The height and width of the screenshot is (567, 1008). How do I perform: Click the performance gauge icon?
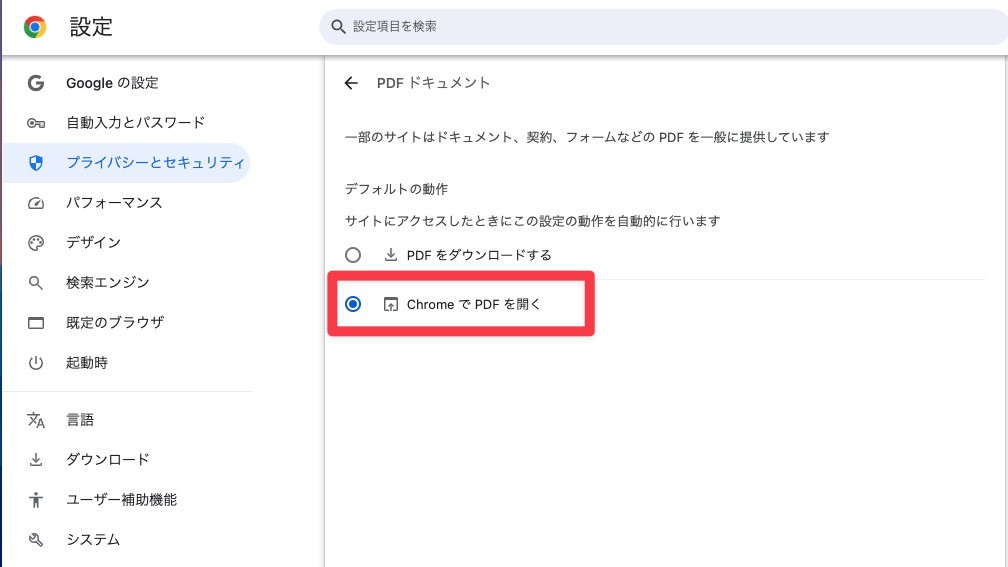(x=36, y=203)
